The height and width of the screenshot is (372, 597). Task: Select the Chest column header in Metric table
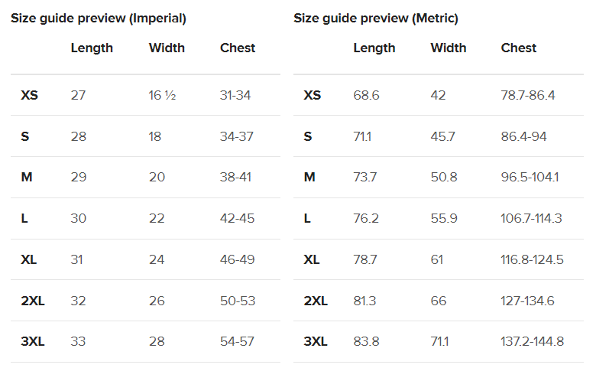pos(519,48)
